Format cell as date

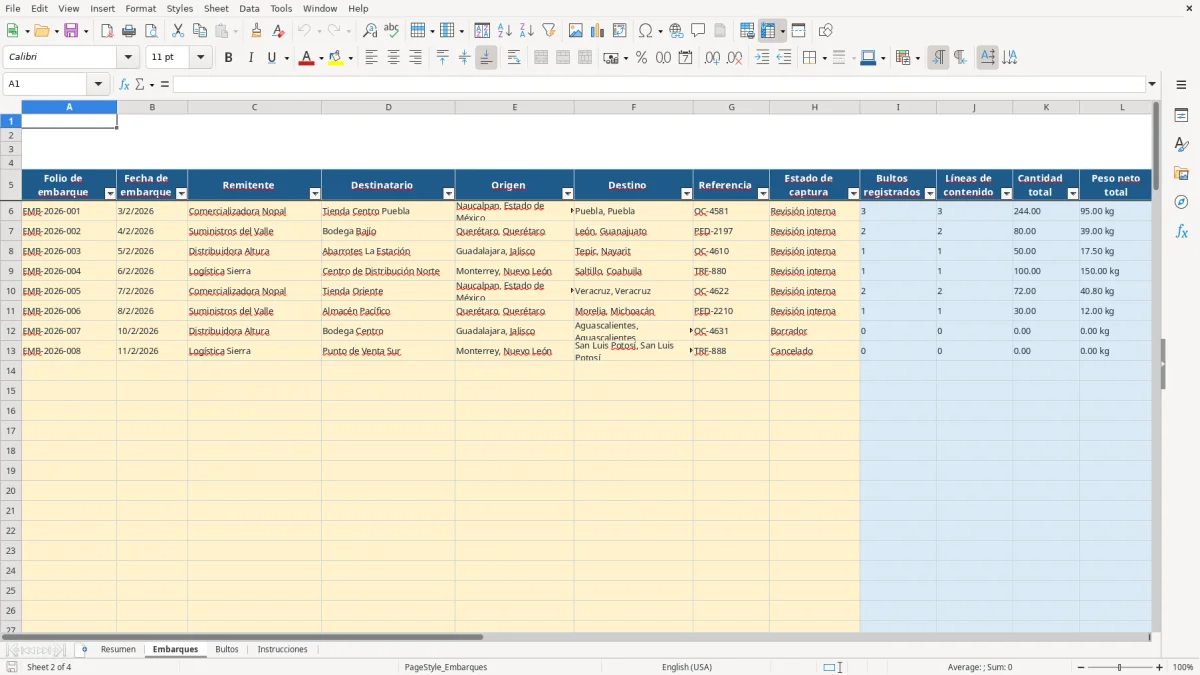tap(685, 58)
